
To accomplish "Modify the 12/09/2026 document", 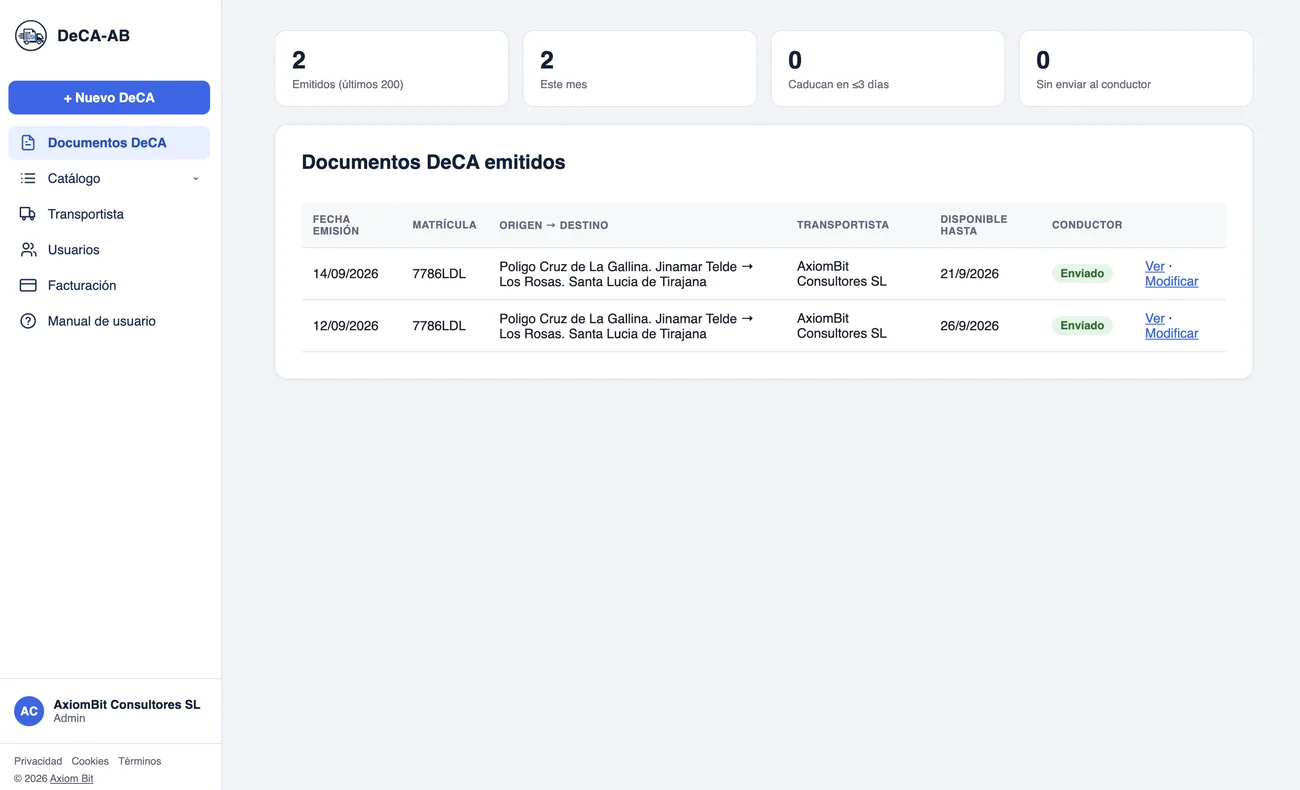I will pos(1171,333).
